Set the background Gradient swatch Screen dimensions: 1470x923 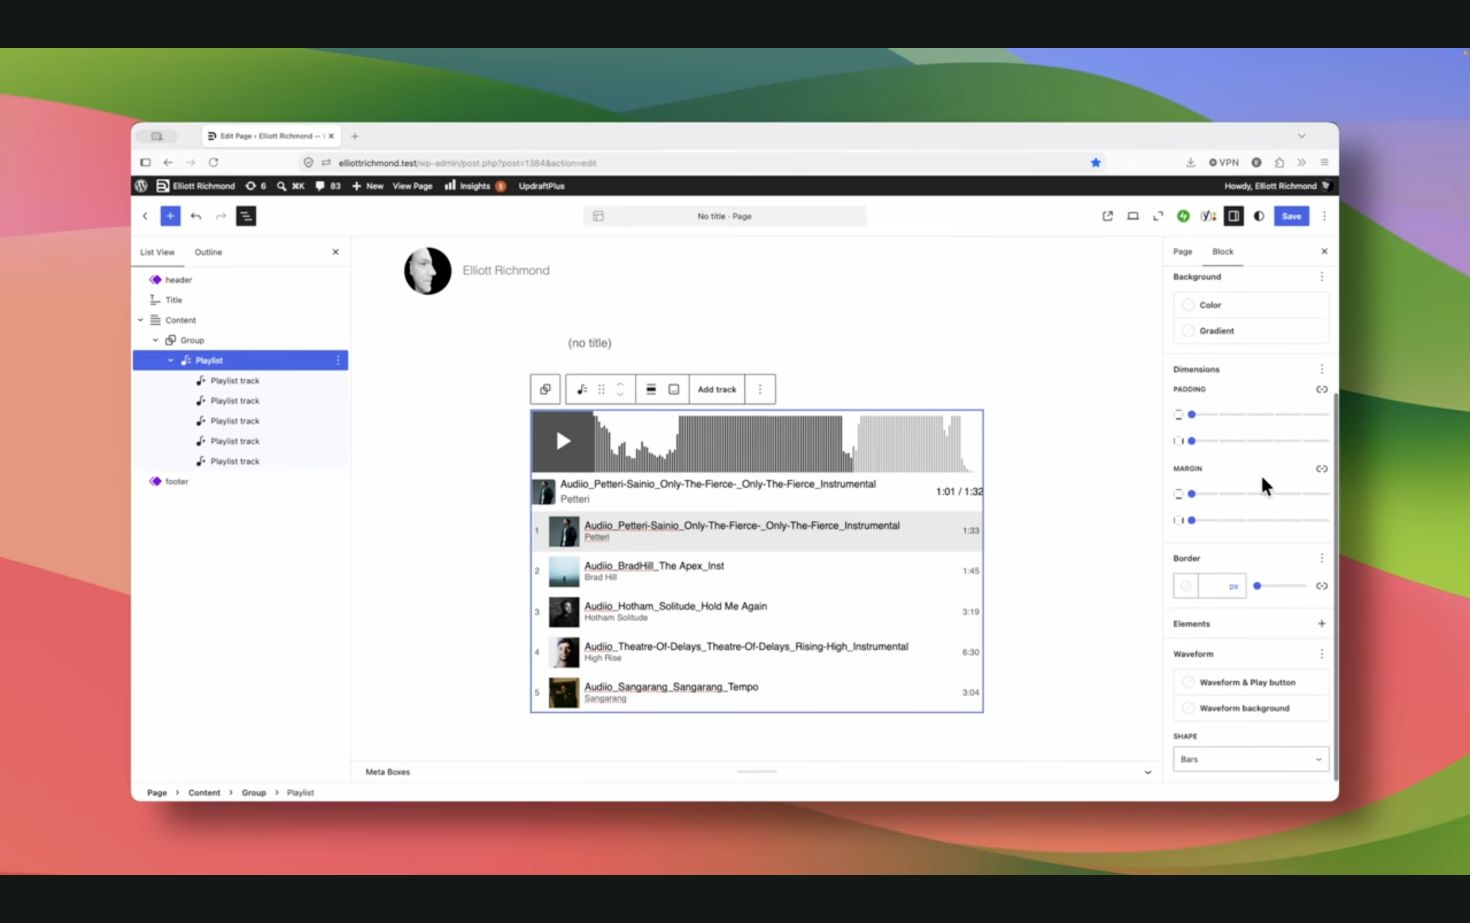(x=1251, y=331)
